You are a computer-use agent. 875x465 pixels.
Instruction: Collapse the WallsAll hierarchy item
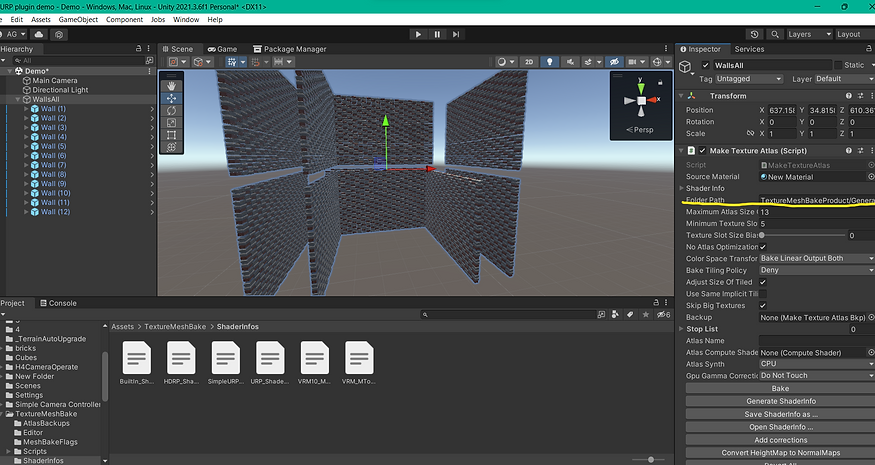tap(18, 99)
